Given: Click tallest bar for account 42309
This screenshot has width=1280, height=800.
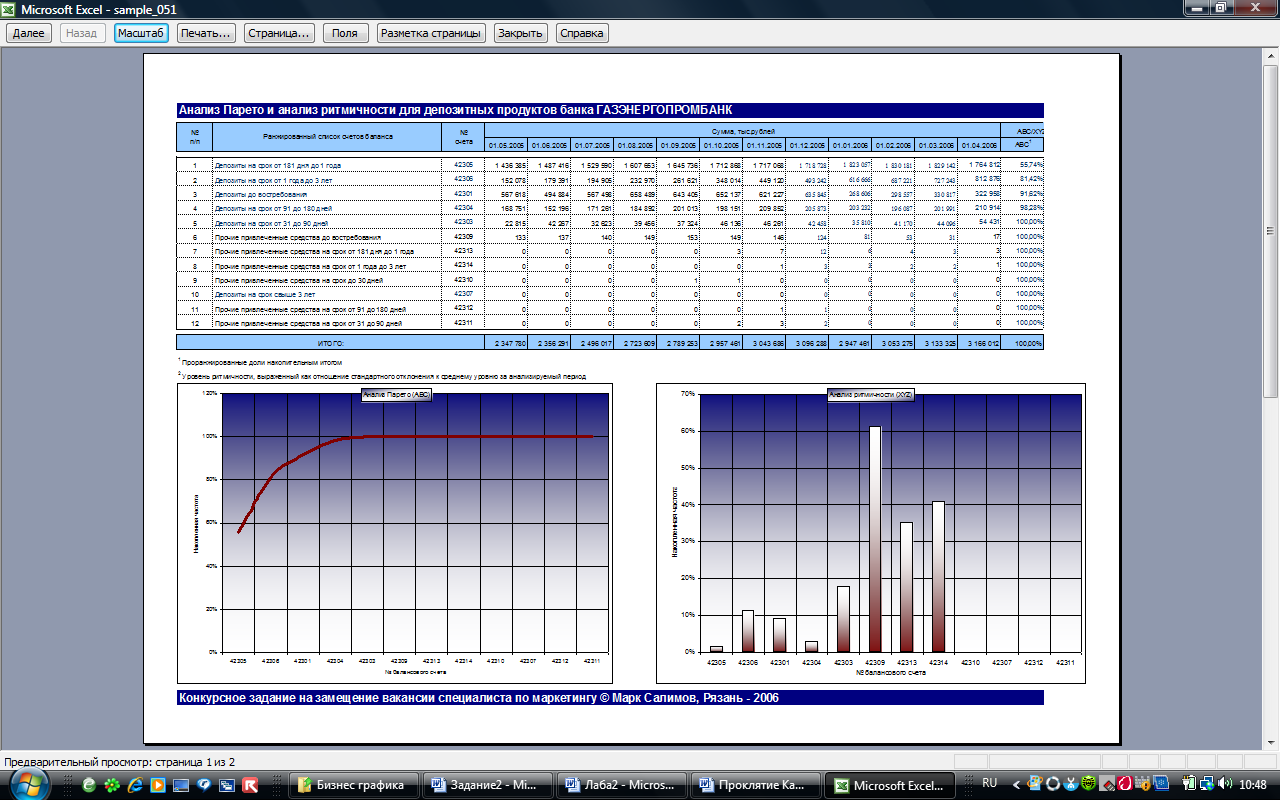Looking at the screenshot, I should click(875, 539).
